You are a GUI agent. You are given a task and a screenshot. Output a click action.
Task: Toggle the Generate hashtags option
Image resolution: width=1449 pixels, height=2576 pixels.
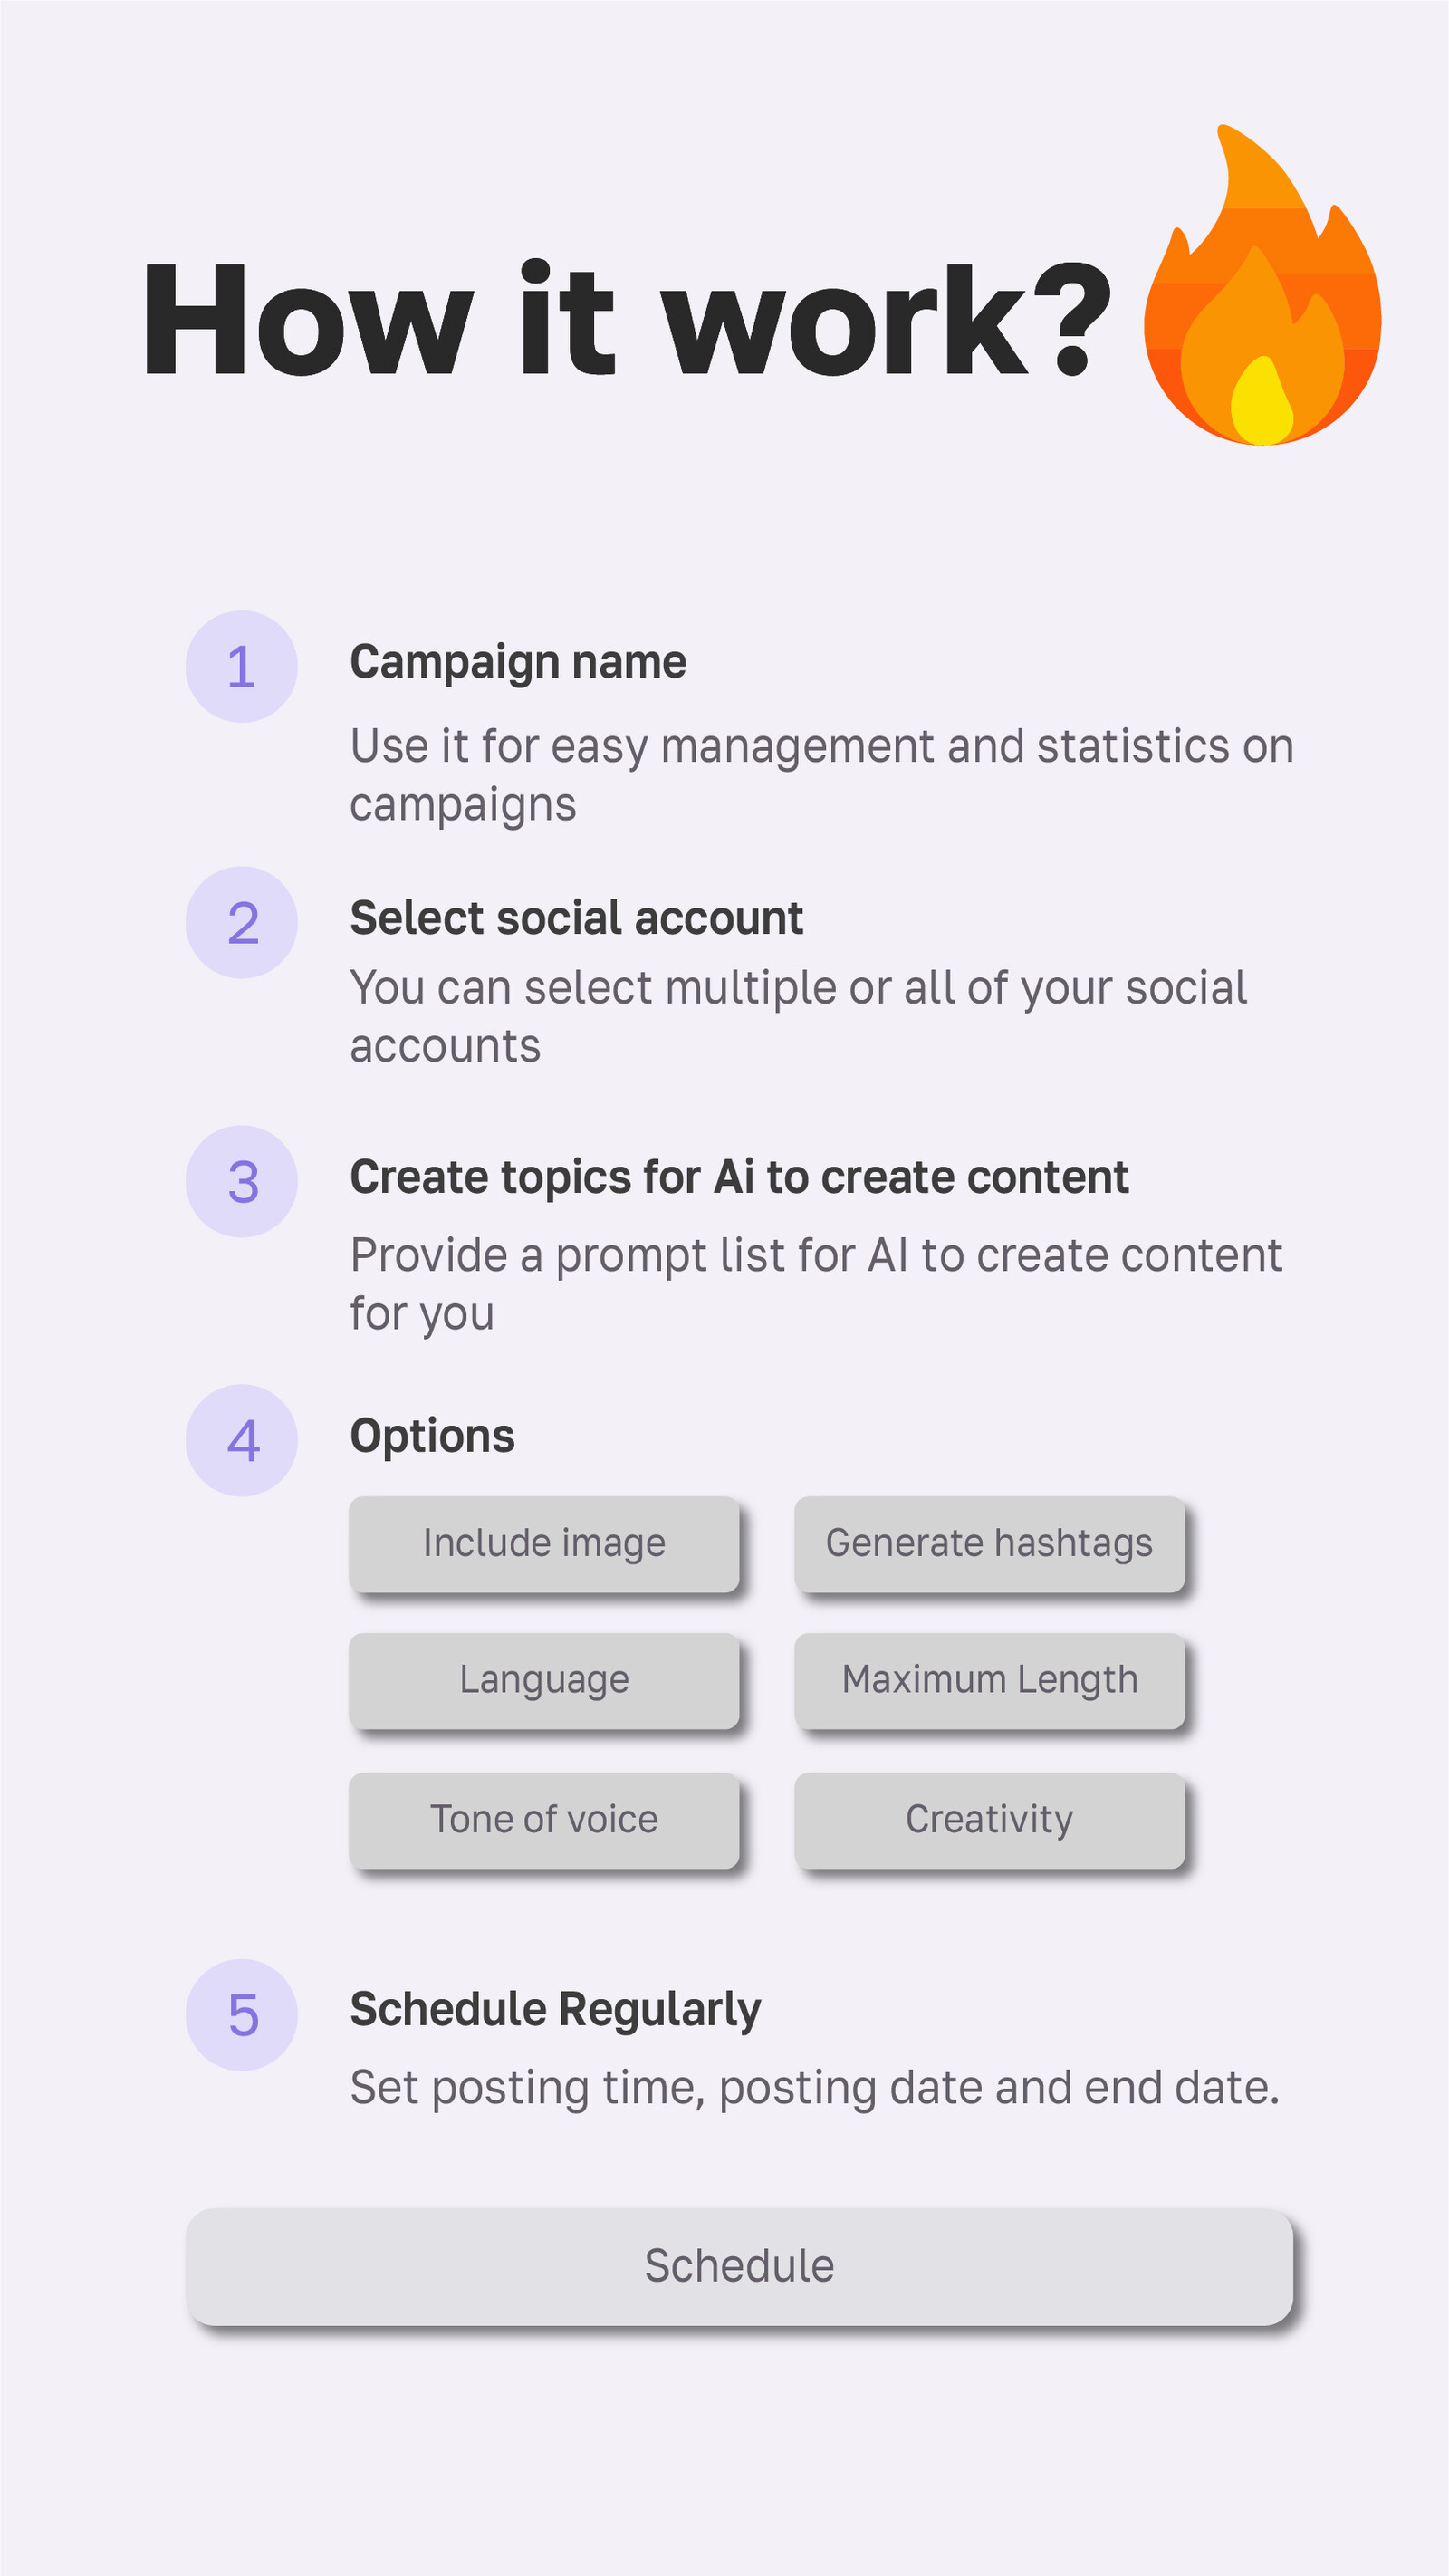[989, 1544]
